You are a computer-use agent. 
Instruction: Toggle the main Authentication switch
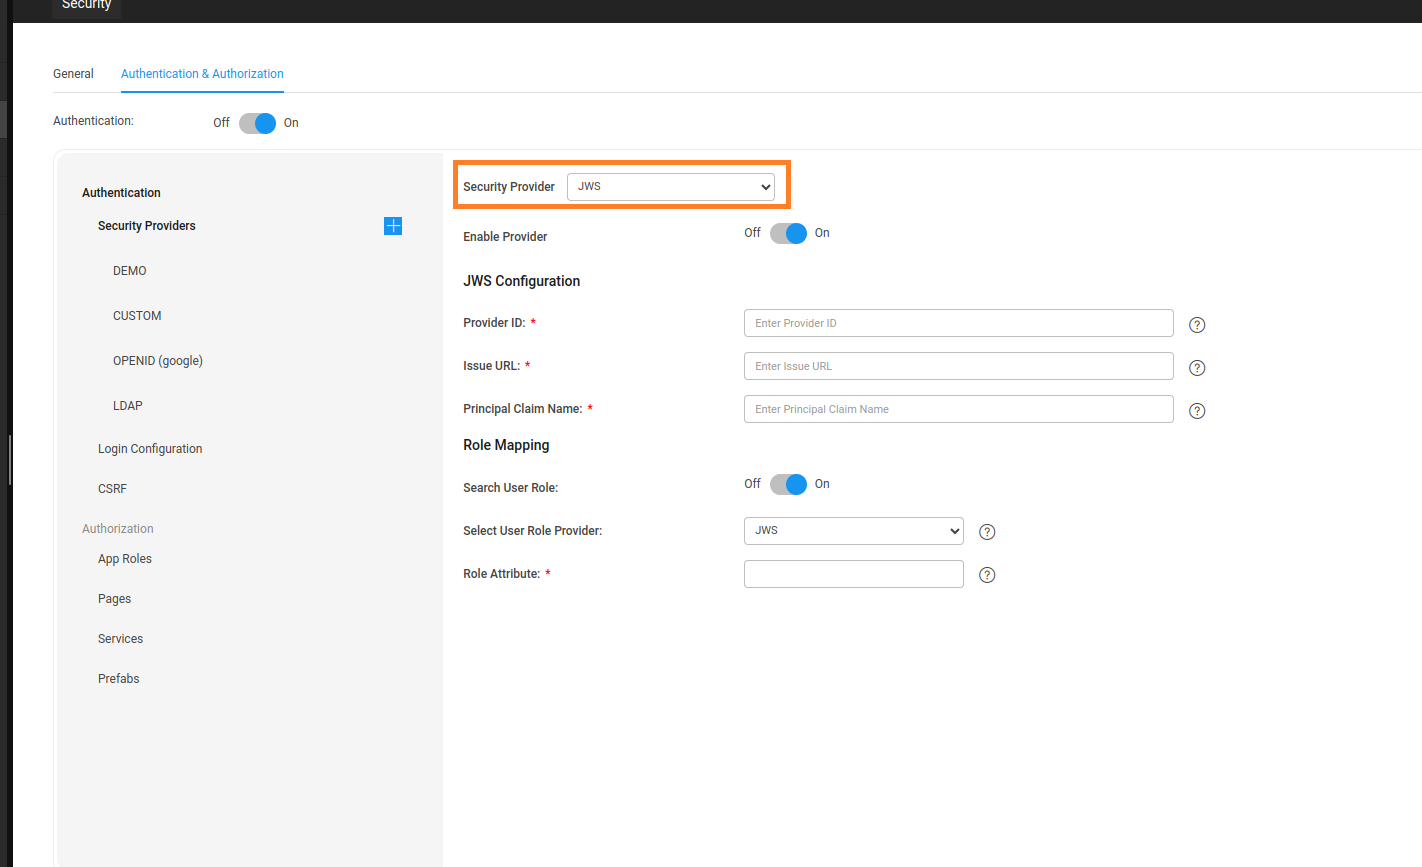[x=257, y=123]
